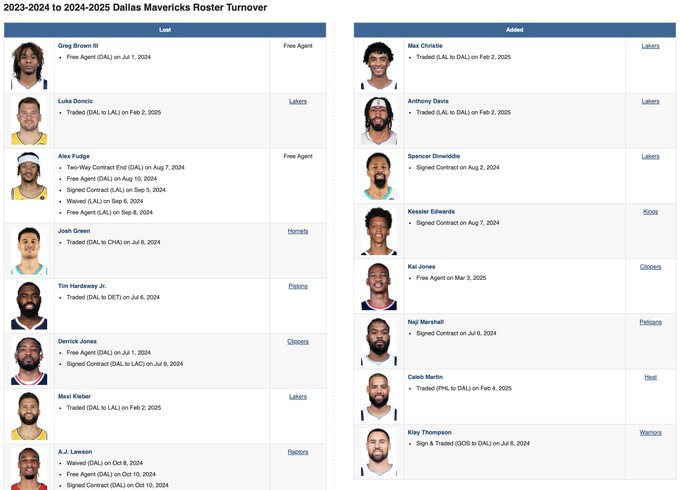Screen dimensions: 680x490
Task: Click the Lost column header
Action: point(165,30)
